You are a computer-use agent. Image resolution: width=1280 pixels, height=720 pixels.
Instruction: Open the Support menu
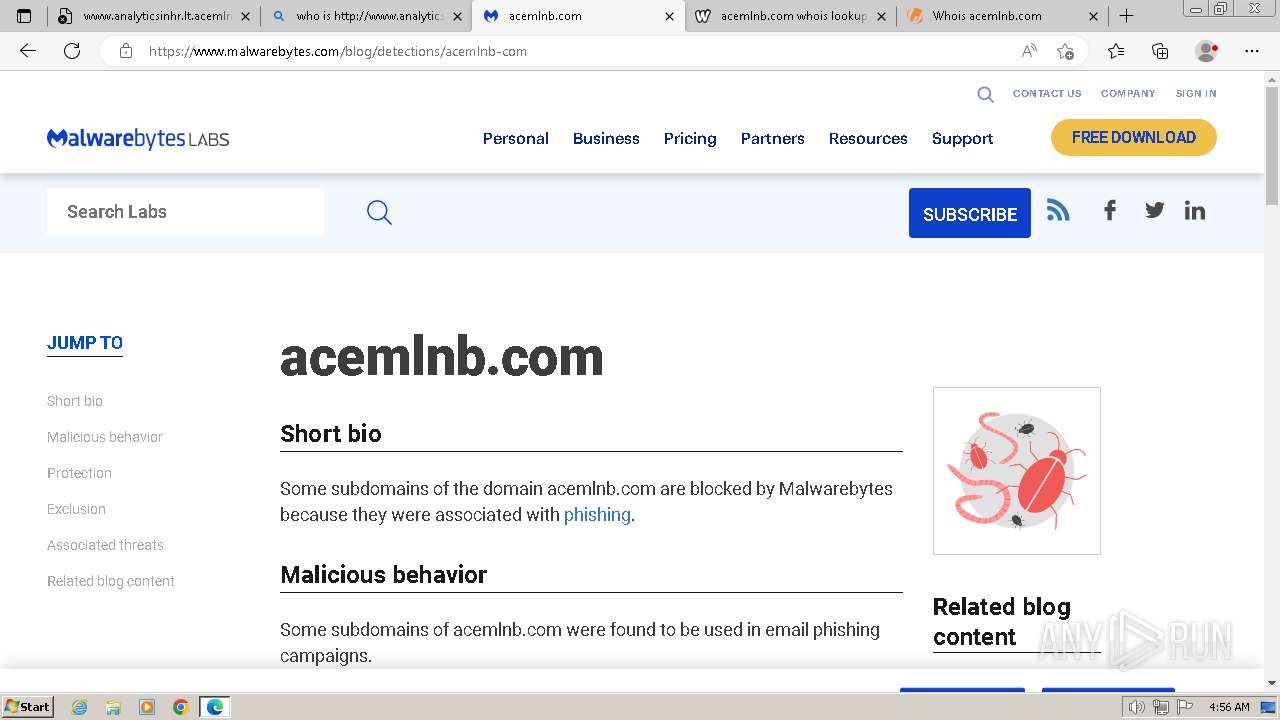tap(963, 139)
